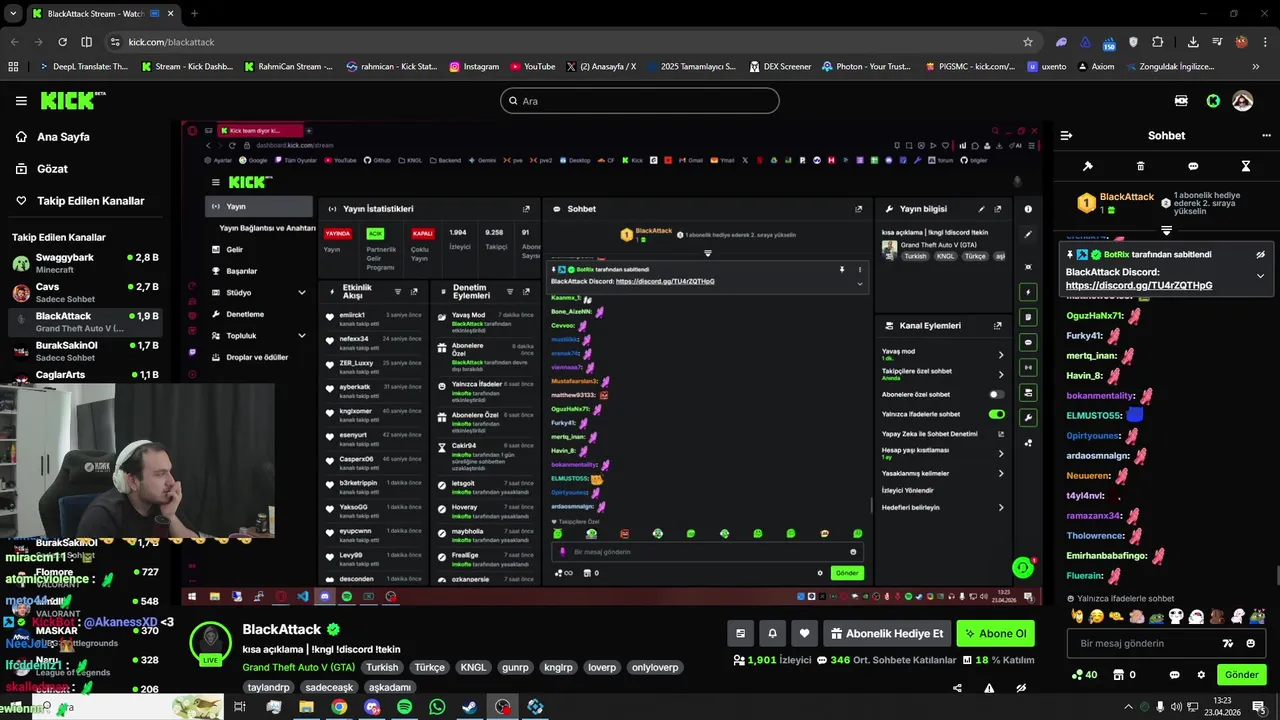Image resolution: width=1280 pixels, height=720 pixels.
Task: Open Cavs channel in sidebar
Action: (x=85, y=292)
